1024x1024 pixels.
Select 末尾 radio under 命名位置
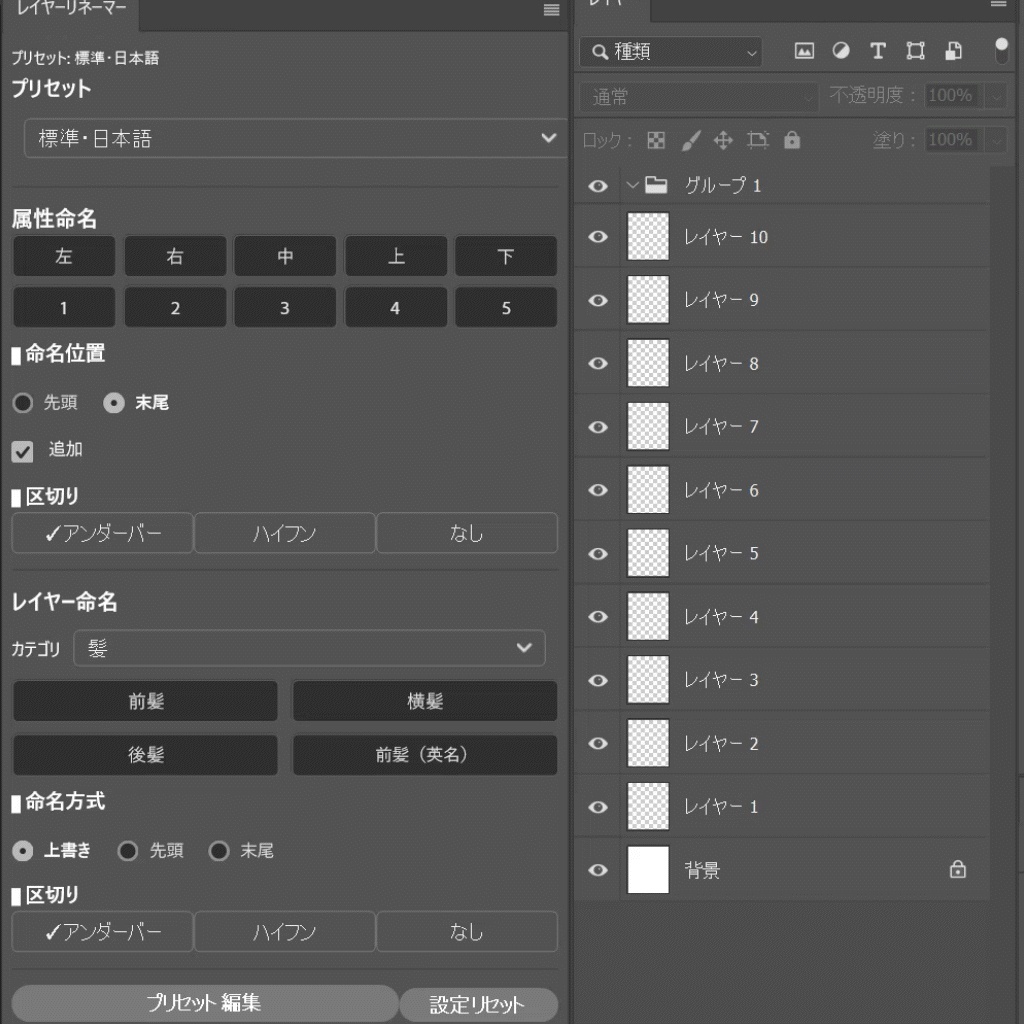[x=114, y=403]
